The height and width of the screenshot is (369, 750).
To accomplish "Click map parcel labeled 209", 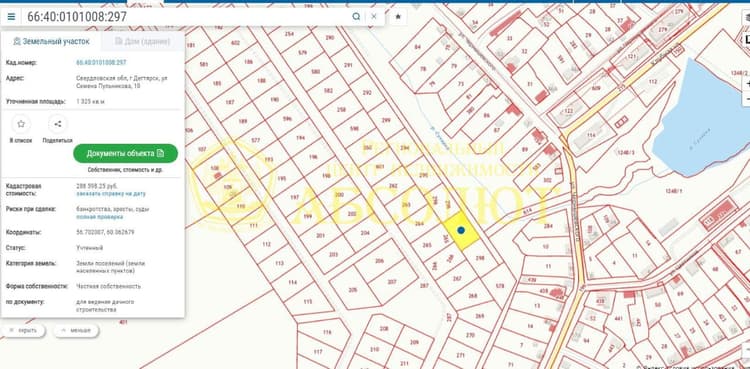I will click(x=414, y=343).
